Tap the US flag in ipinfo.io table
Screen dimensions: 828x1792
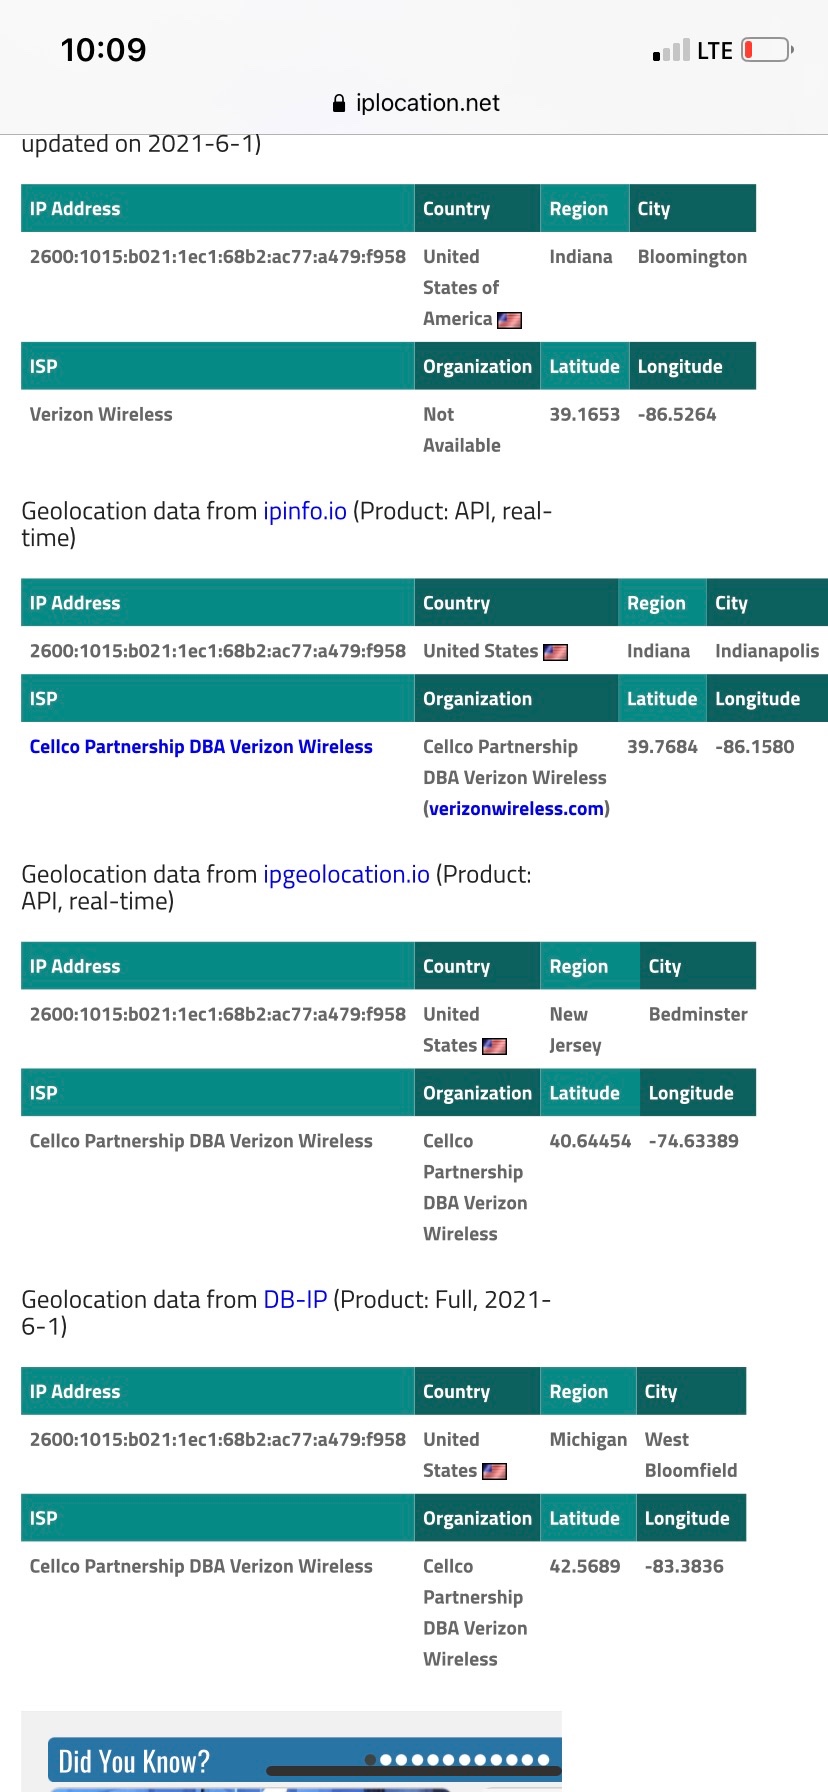point(555,652)
